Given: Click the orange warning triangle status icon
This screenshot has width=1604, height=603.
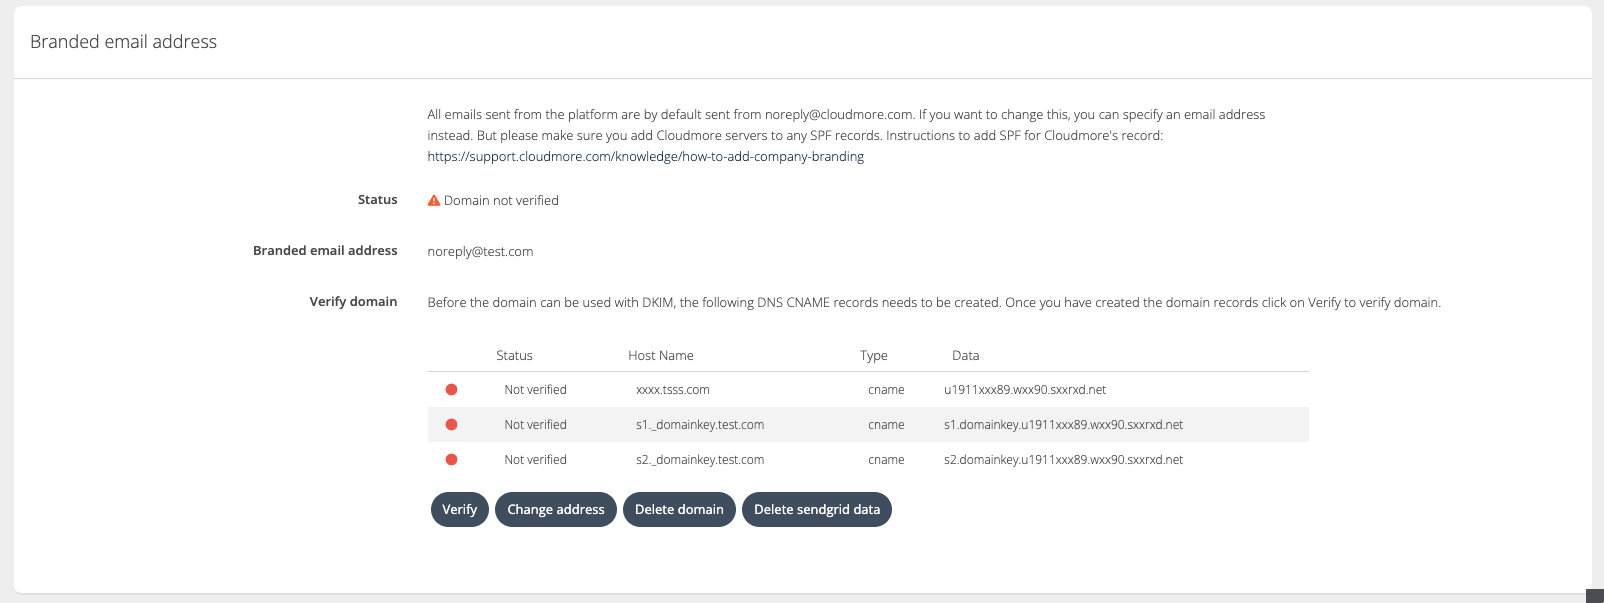Looking at the screenshot, I should [x=434, y=200].
